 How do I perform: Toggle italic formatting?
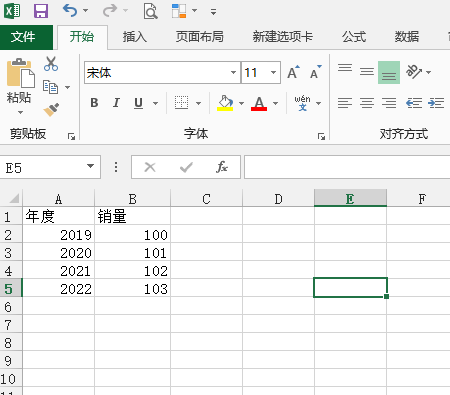[x=116, y=103]
